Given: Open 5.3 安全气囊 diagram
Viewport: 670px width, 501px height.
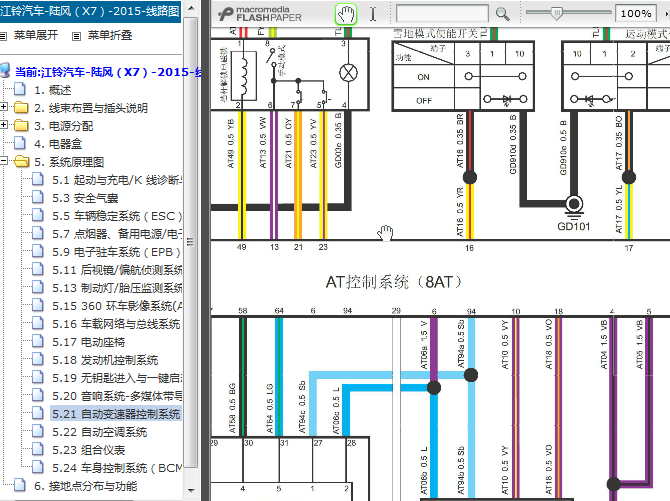Looking at the screenshot, I should tap(85, 198).
